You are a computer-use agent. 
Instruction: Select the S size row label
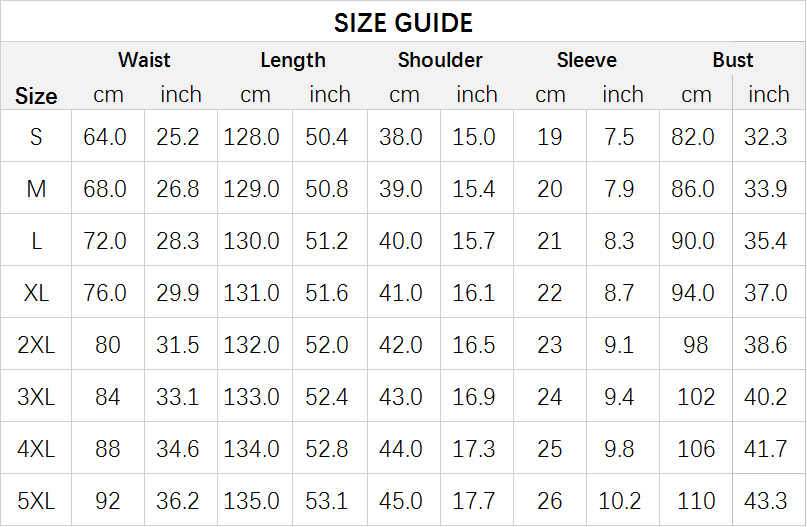[x=36, y=137]
